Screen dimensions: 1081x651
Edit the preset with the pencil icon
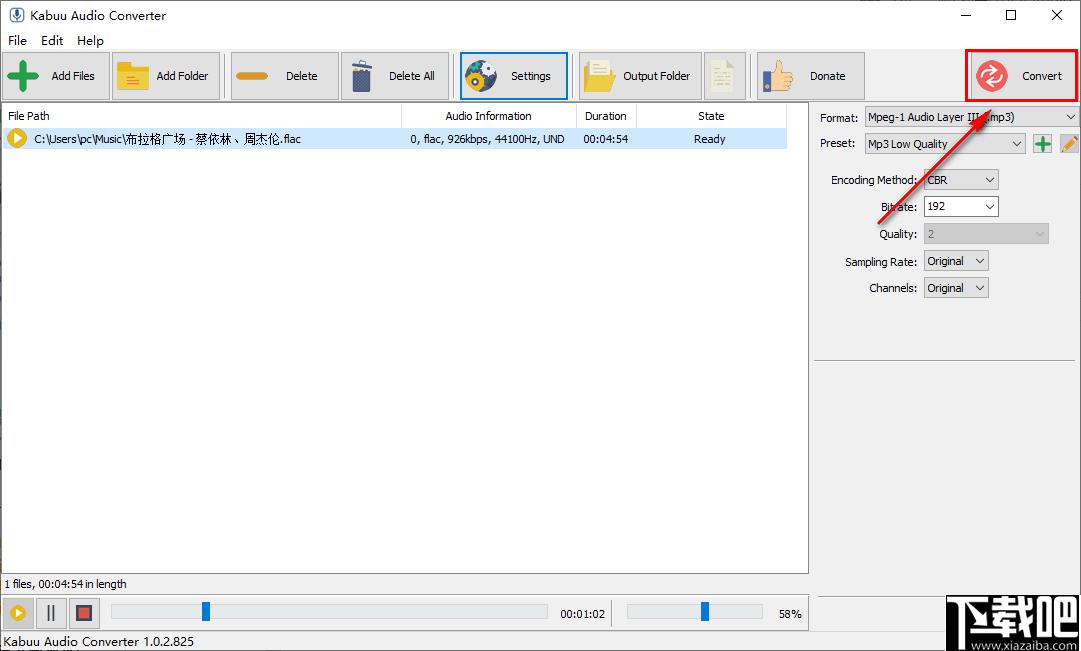[1069, 144]
